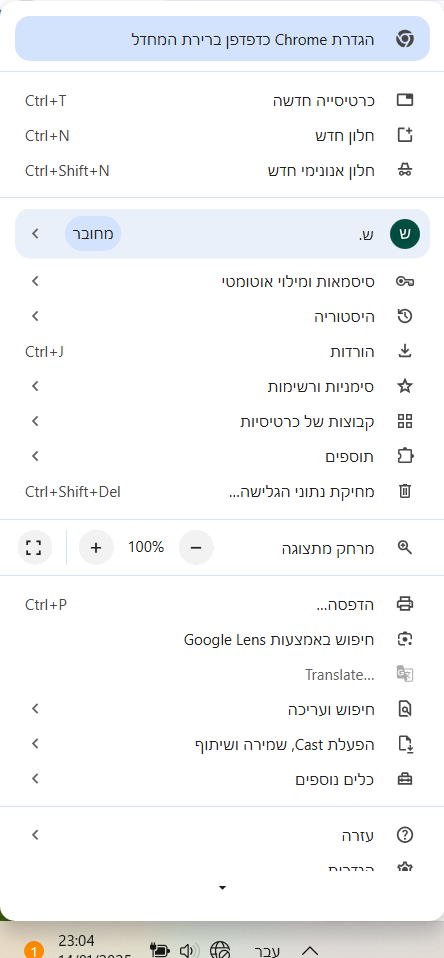Click the new tab icon
Image resolution: width=444 pixels, height=958 pixels.
click(x=405, y=100)
